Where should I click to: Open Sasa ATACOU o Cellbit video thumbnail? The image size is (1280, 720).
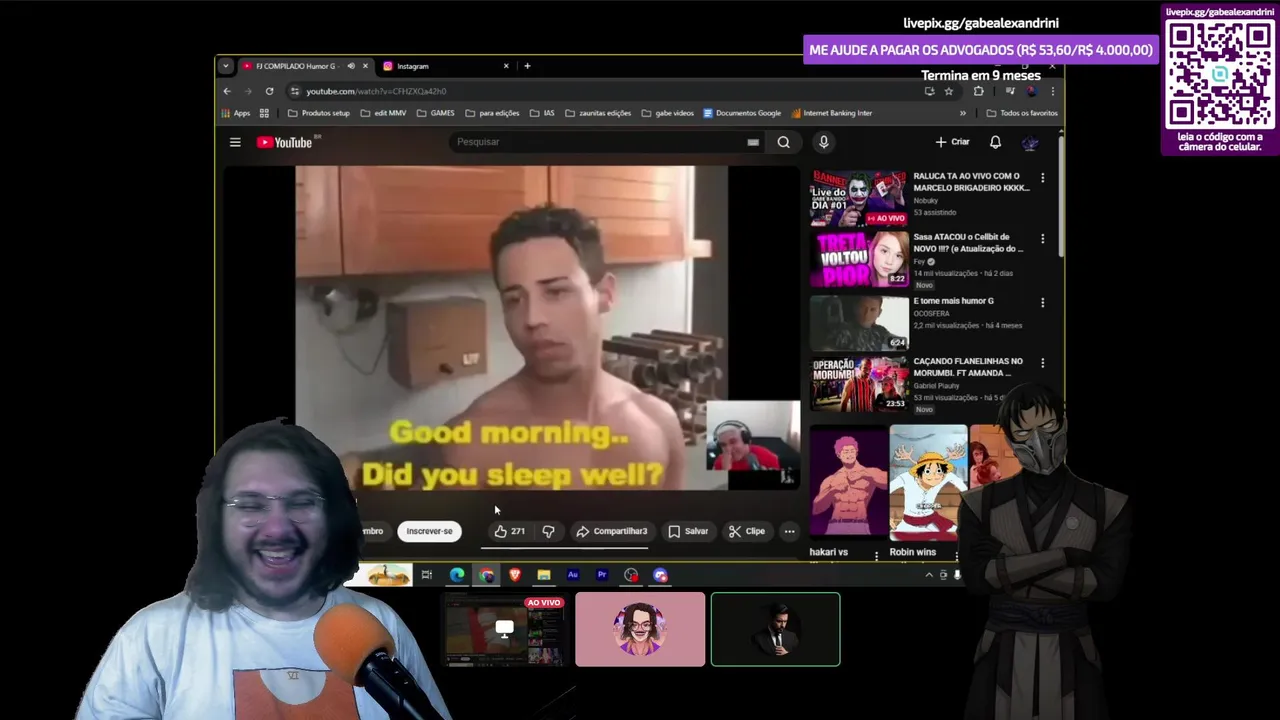[x=859, y=260]
